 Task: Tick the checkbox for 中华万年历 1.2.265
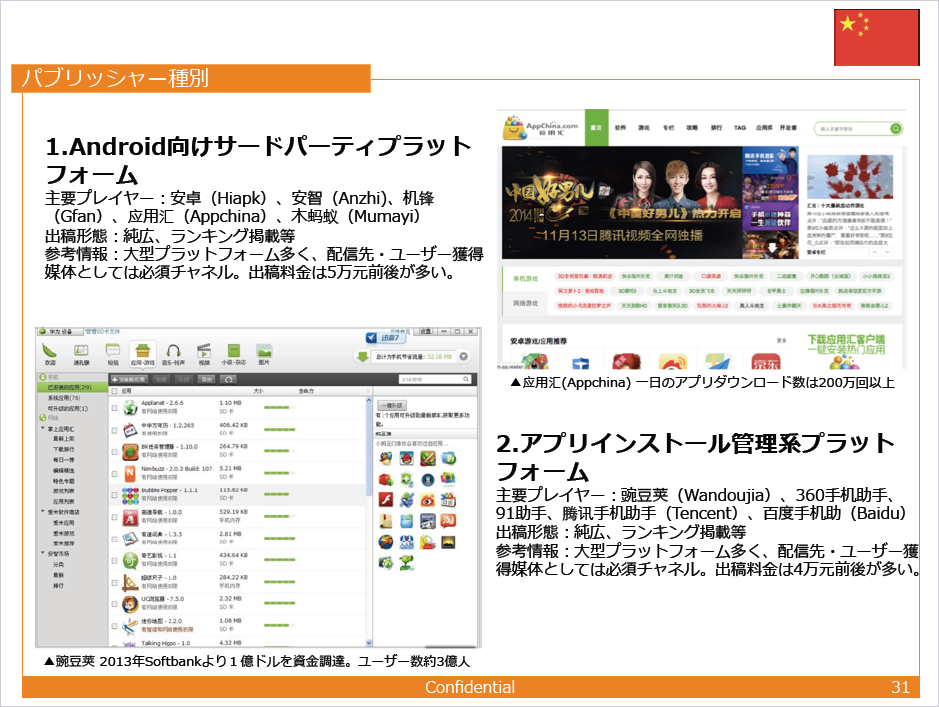114,430
